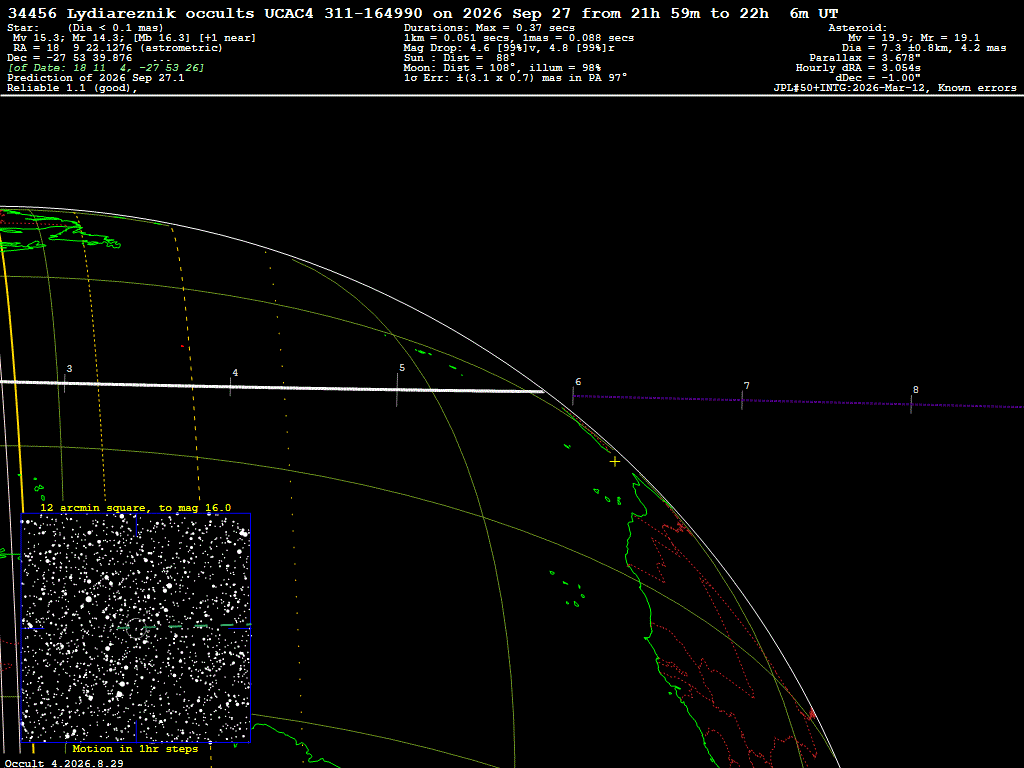Viewport: 1024px width, 768px height.
Task: Click the green dashed motion track in the star chart
Action: 185,626
